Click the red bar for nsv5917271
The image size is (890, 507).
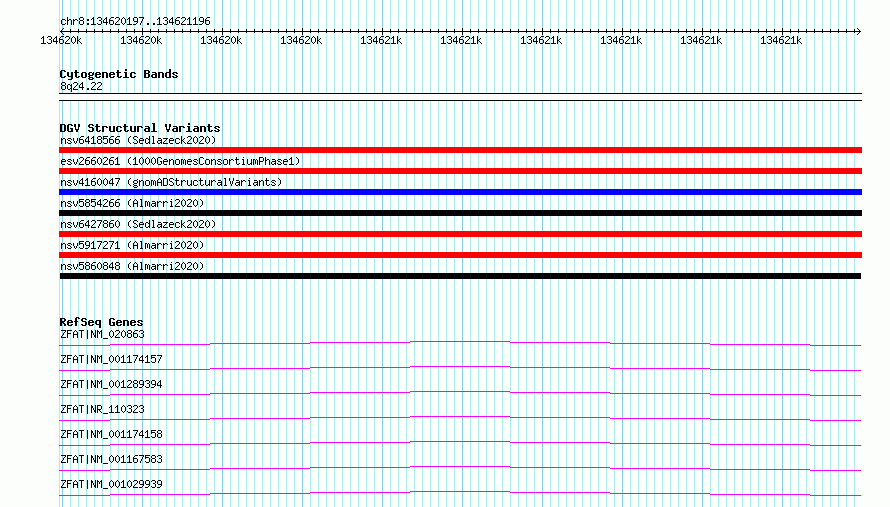click(x=460, y=255)
